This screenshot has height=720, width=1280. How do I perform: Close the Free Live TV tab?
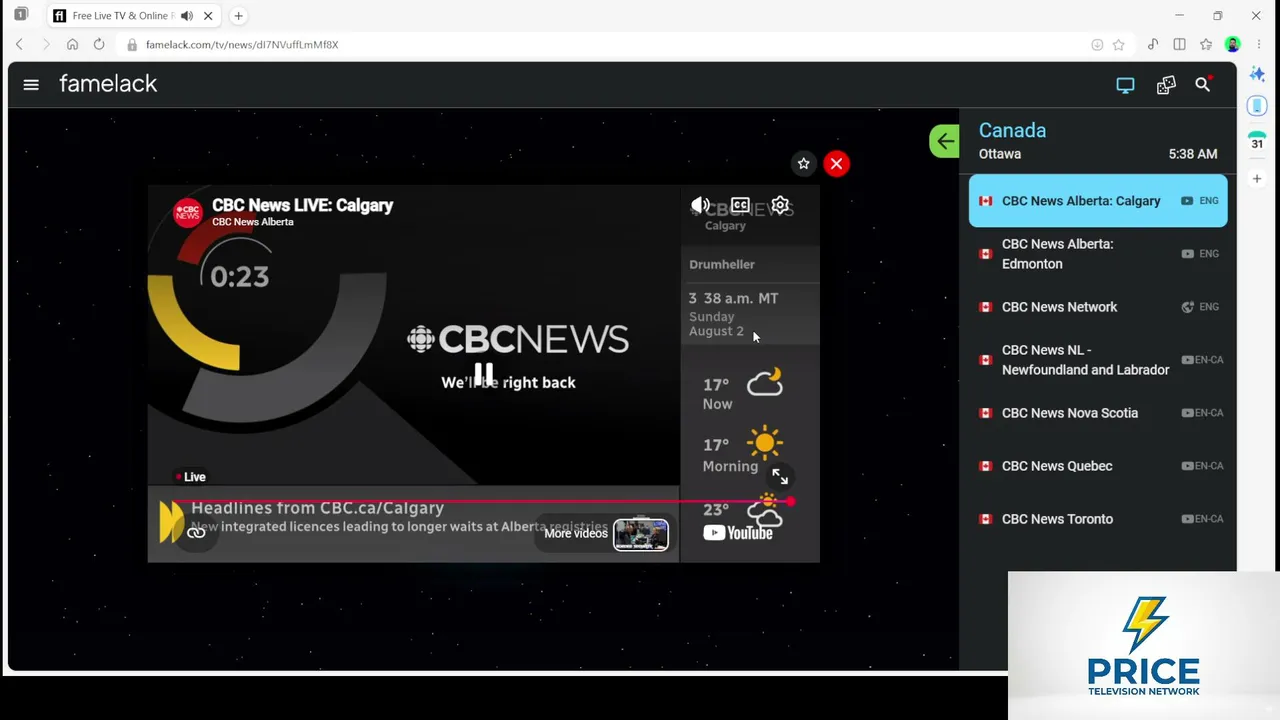click(x=208, y=16)
